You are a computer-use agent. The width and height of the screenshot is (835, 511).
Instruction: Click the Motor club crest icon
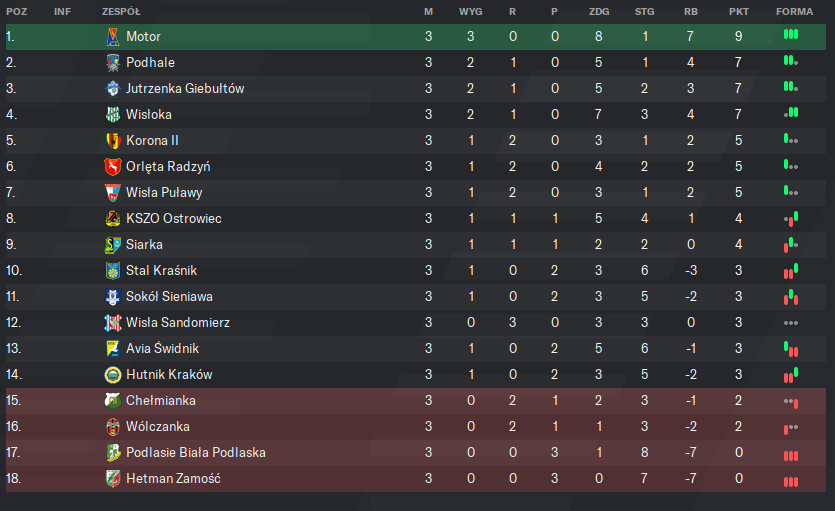coord(113,37)
